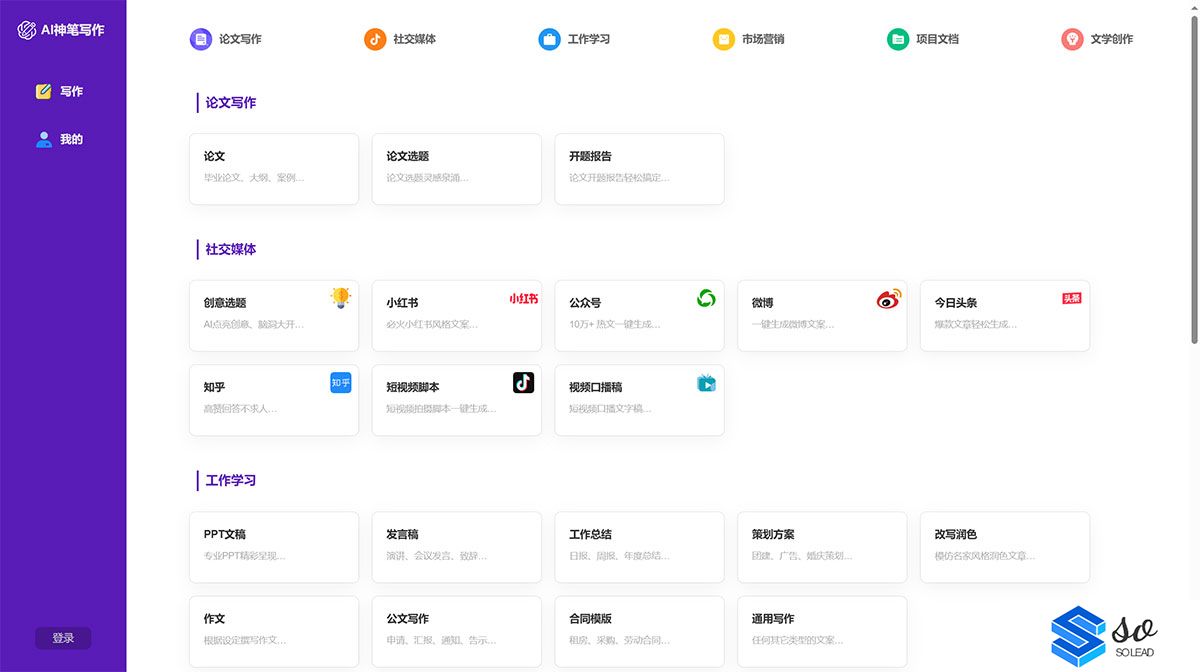This screenshot has height=672, width=1200.
Task: Open 写作 in the left sidebar
Action: [x=60, y=91]
